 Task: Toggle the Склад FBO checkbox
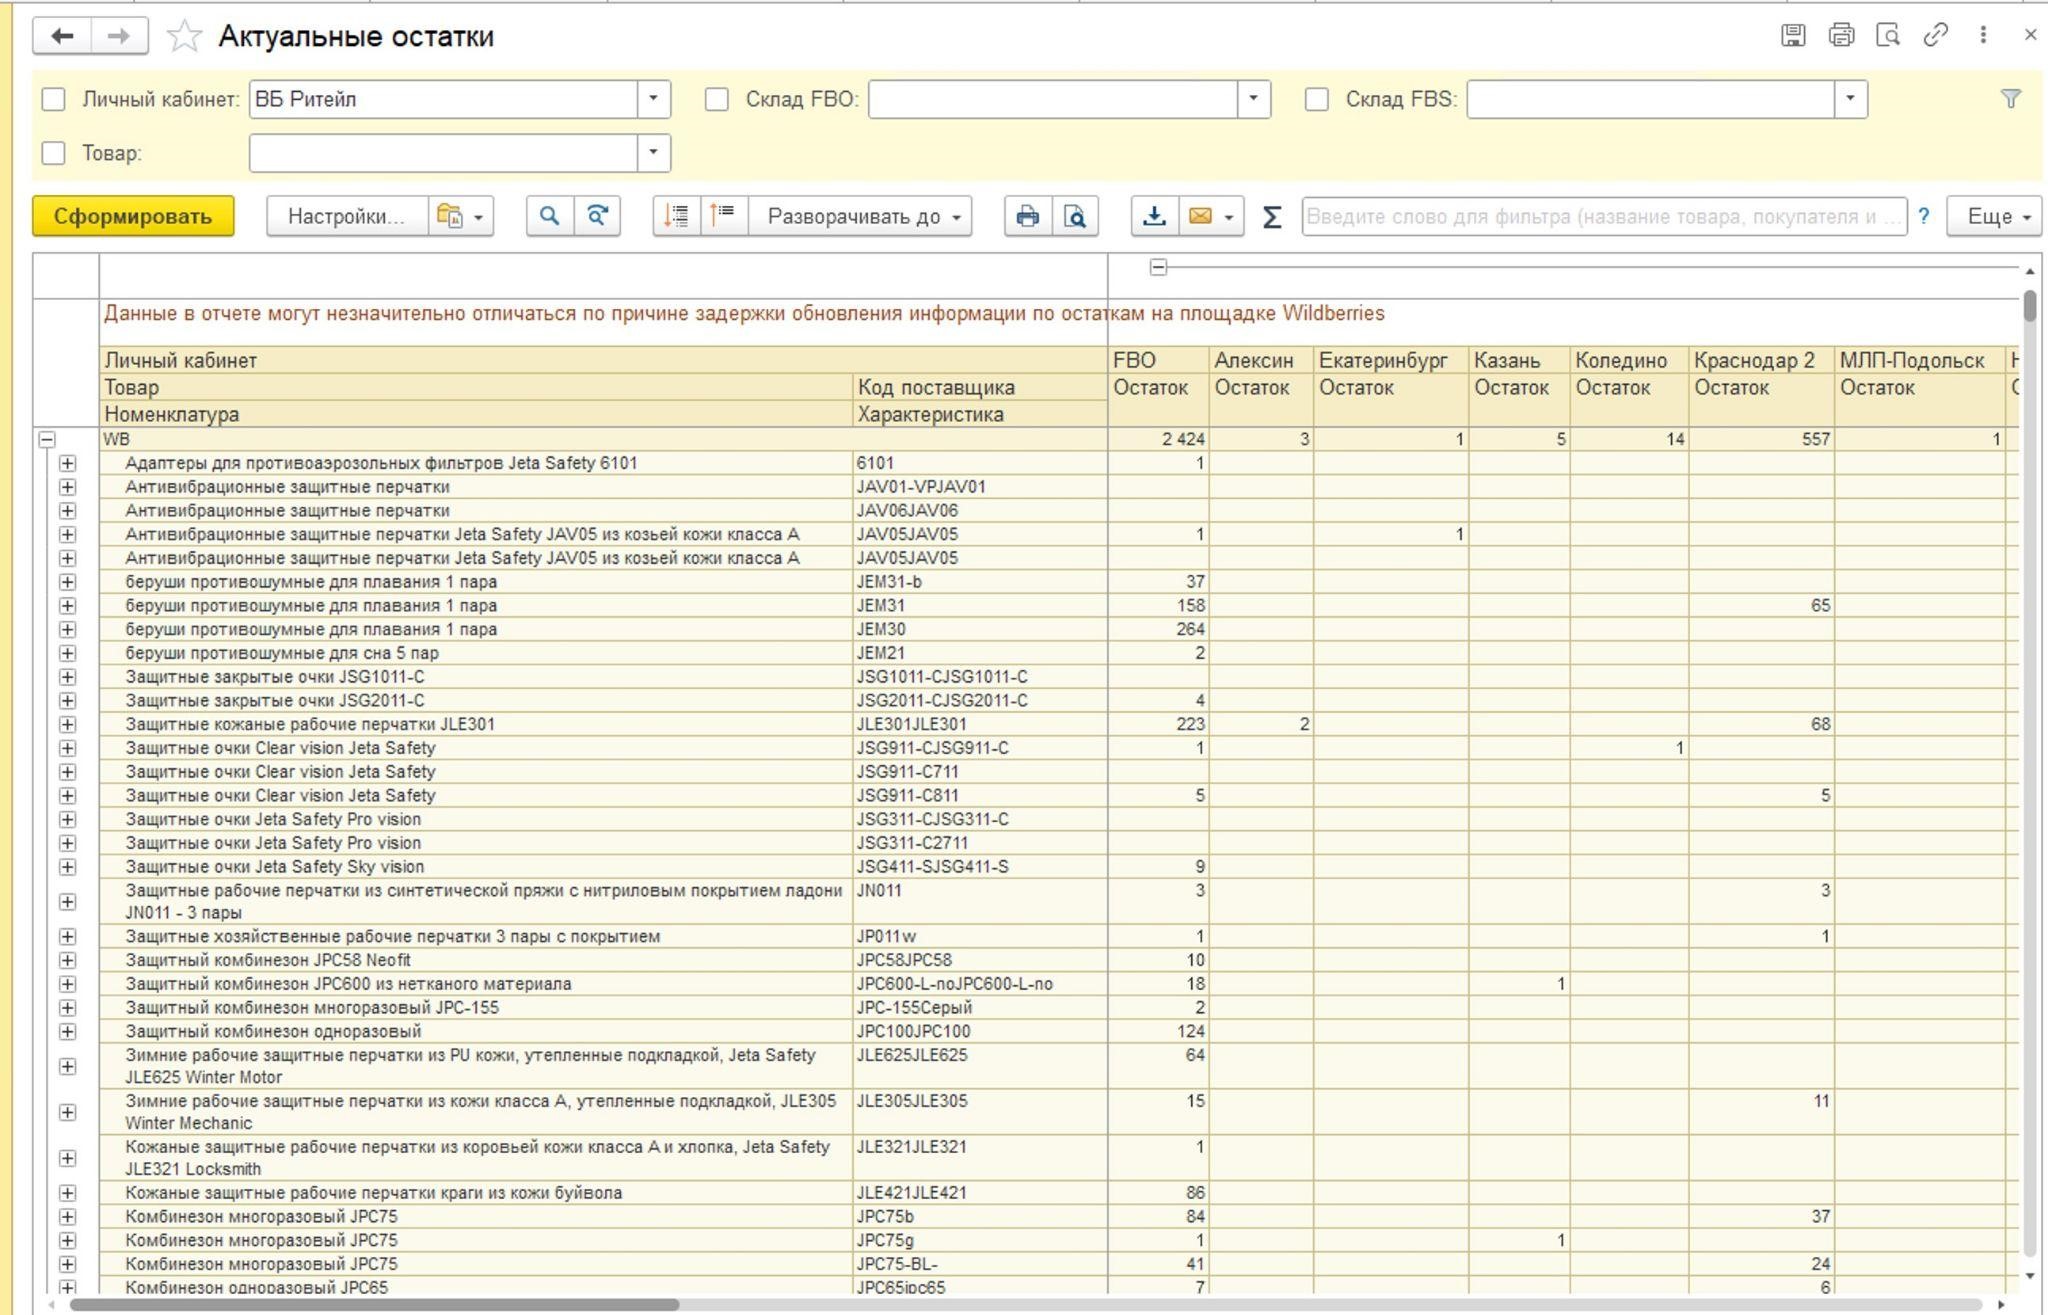717,99
